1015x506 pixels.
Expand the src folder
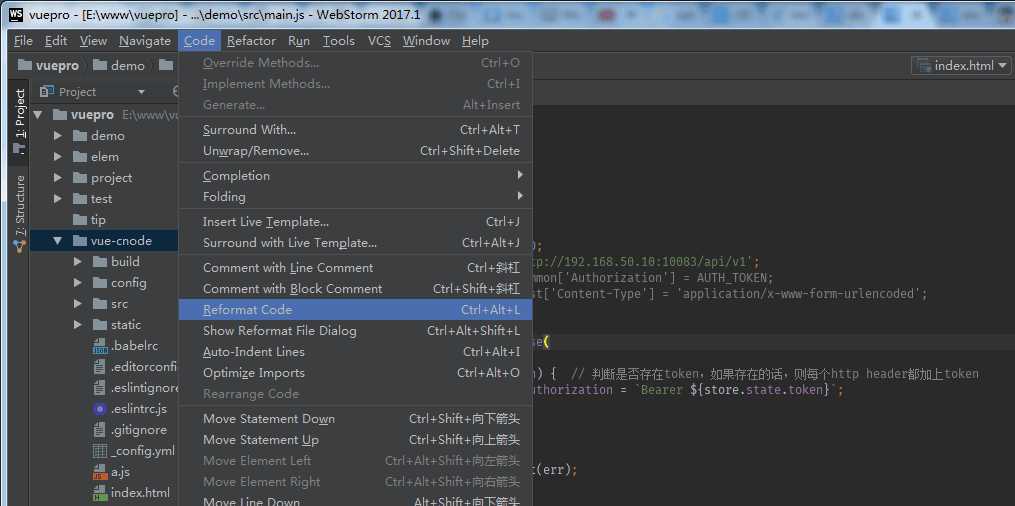[78, 303]
